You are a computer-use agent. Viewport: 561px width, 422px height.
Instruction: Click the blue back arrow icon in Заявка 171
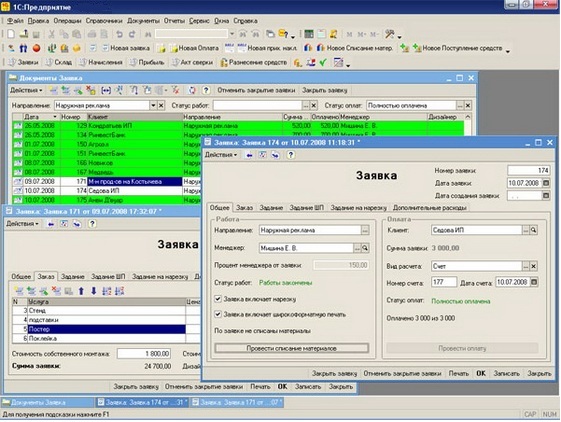[51, 224]
